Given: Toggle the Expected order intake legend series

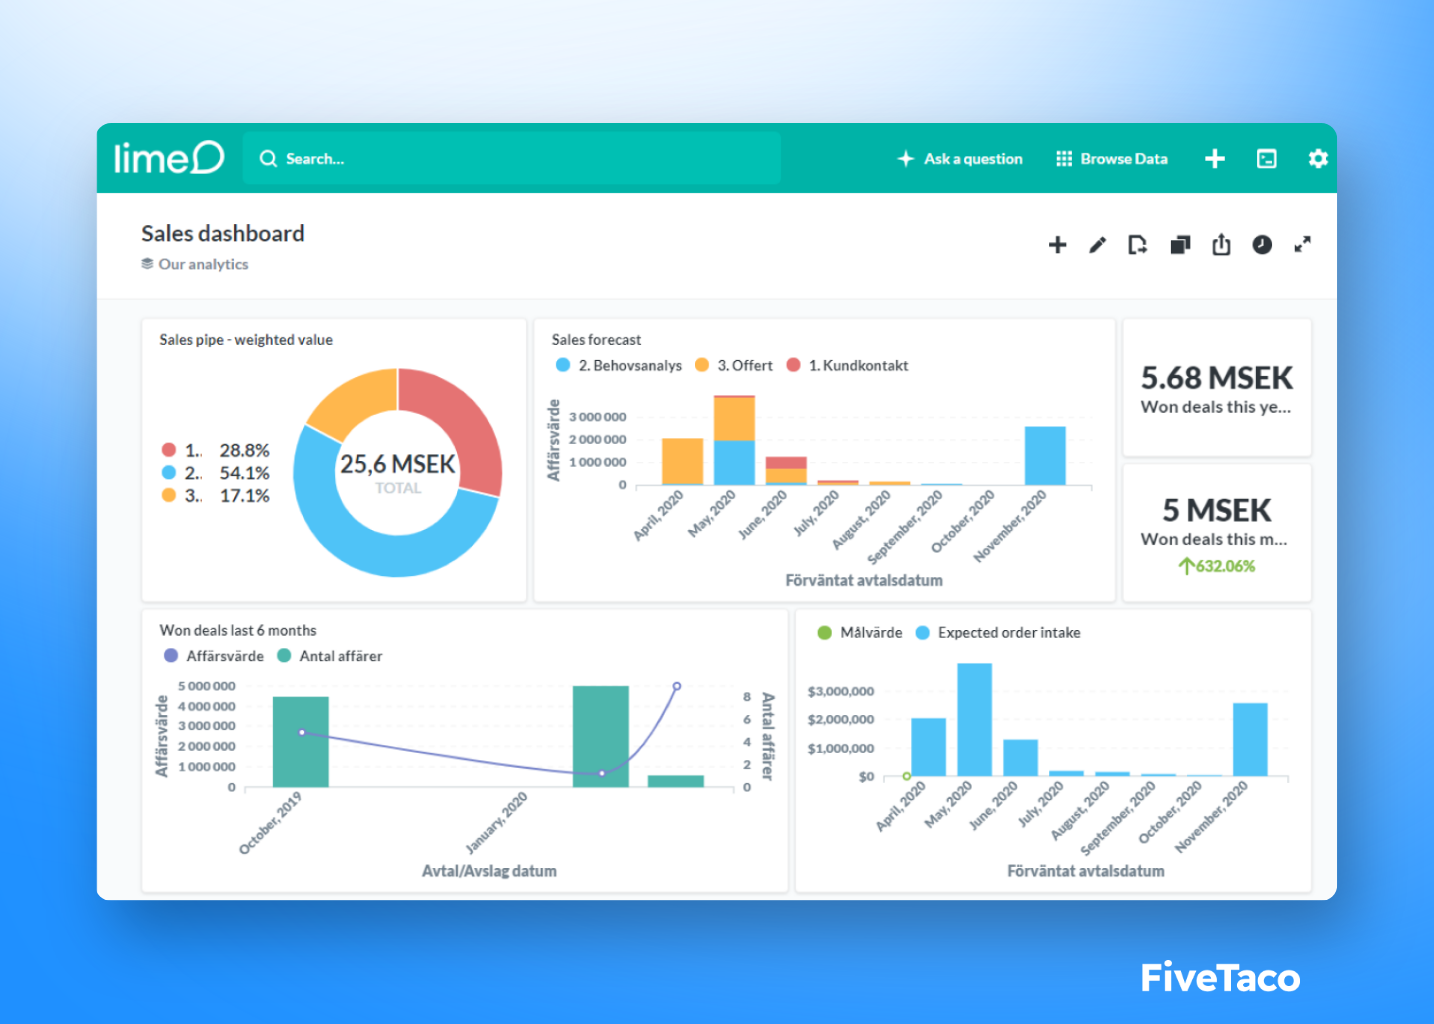Looking at the screenshot, I should click(998, 633).
